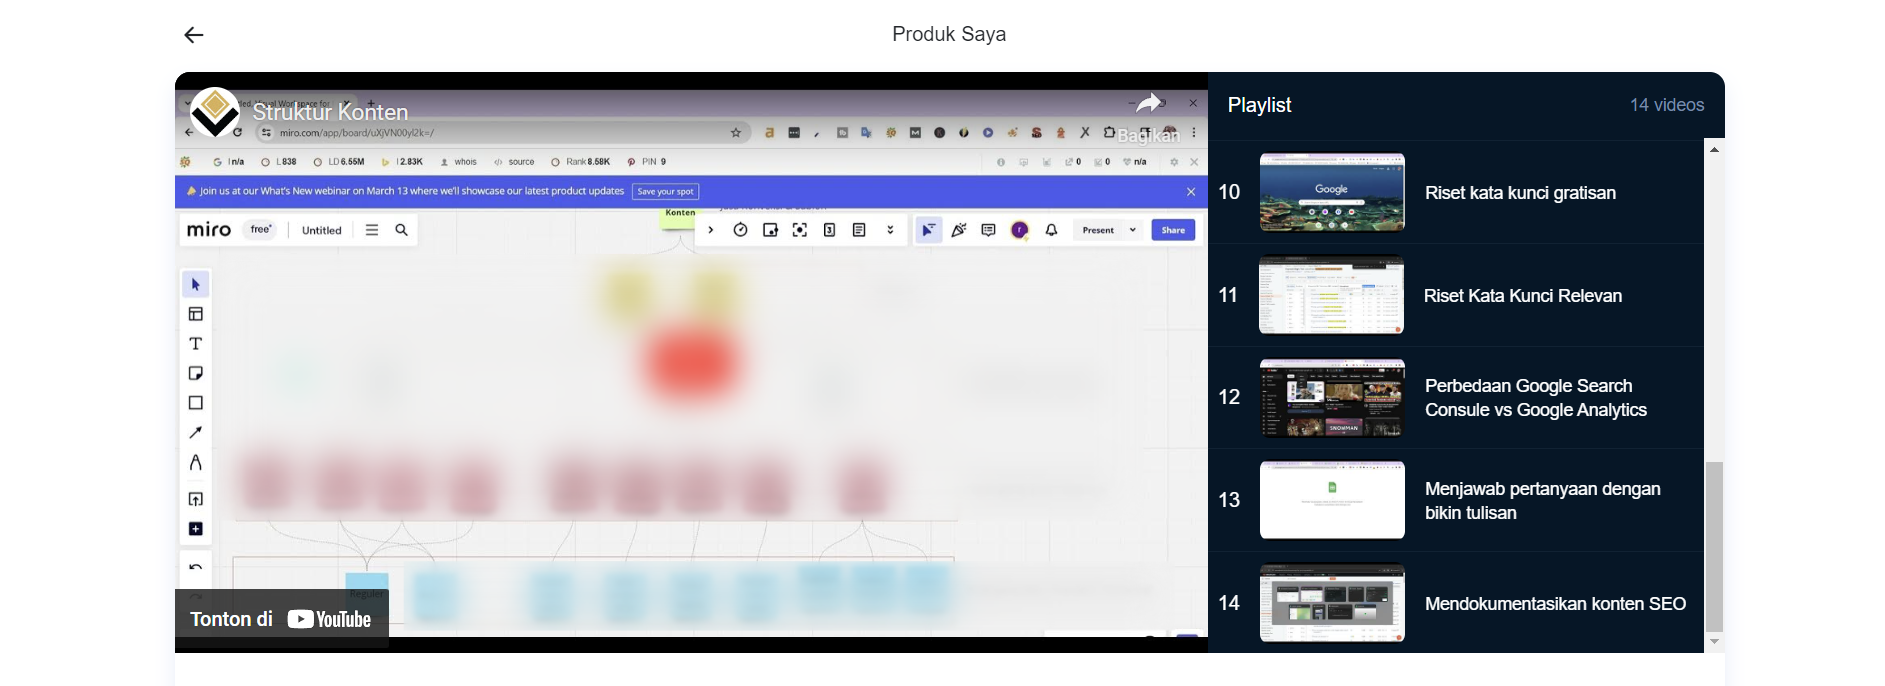The height and width of the screenshot is (686, 1885).
Task: Expand more tools double-chevron in Miro toolbar
Action: pyautogui.click(x=890, y=230)
